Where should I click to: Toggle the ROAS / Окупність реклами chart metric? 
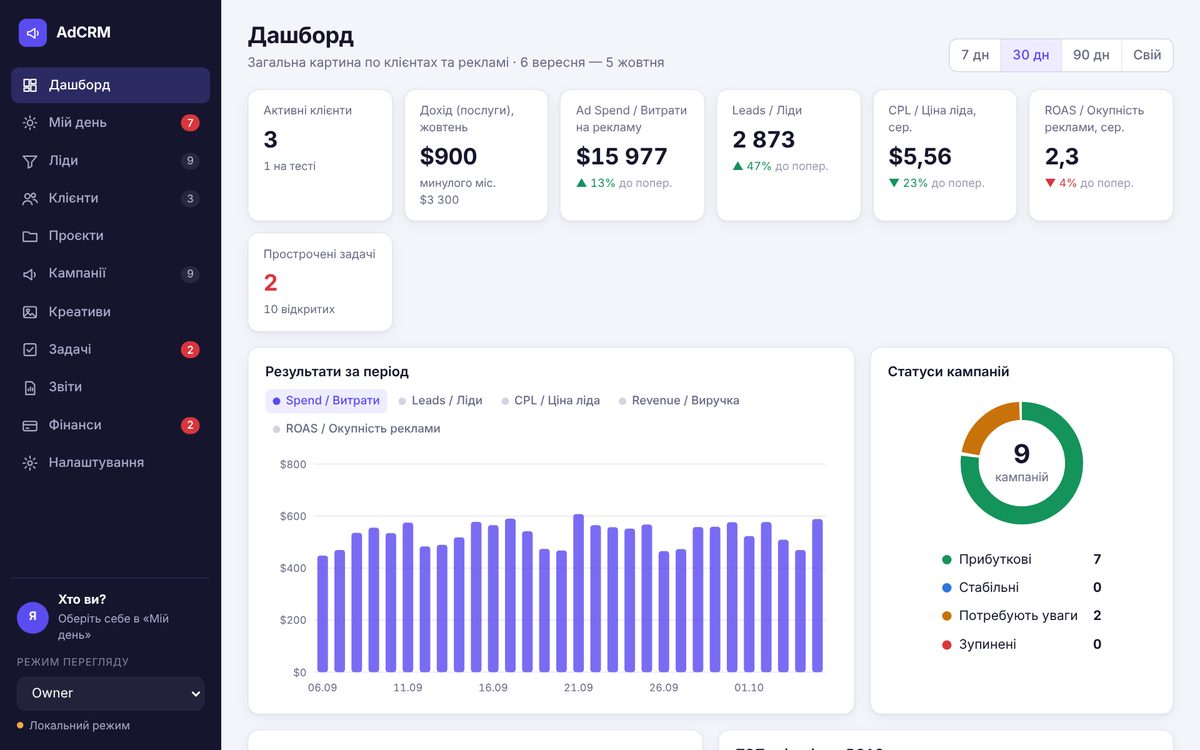tap(357, 429)
